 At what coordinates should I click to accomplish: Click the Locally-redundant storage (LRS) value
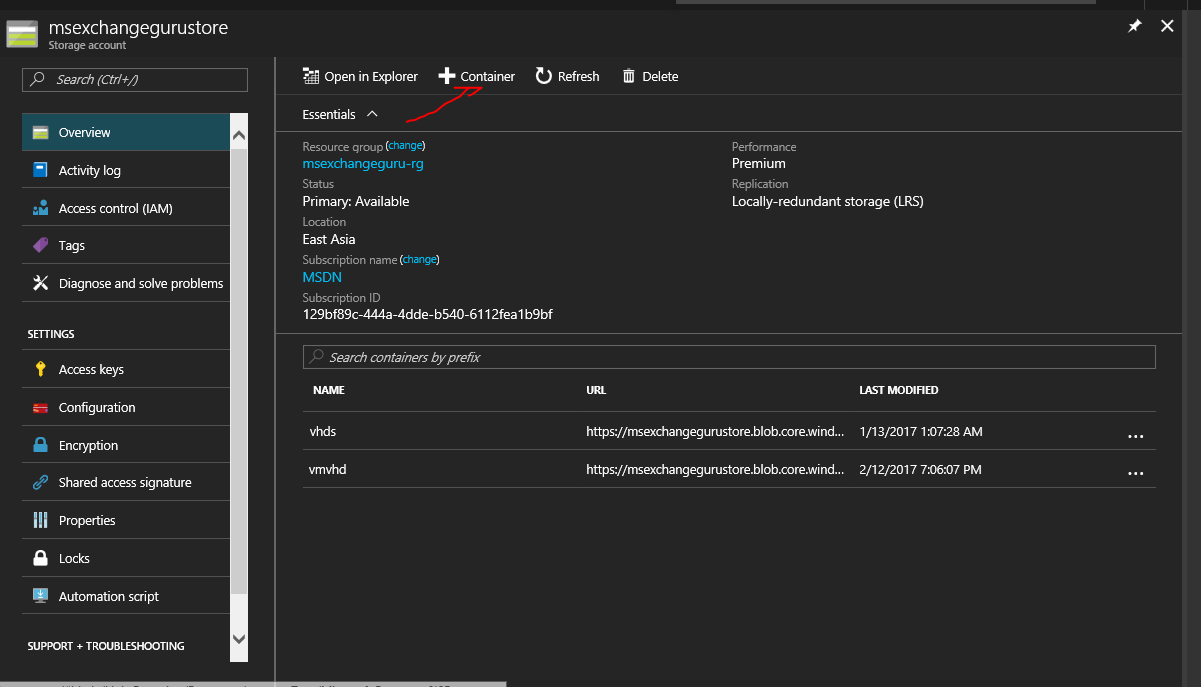point(828,201)
